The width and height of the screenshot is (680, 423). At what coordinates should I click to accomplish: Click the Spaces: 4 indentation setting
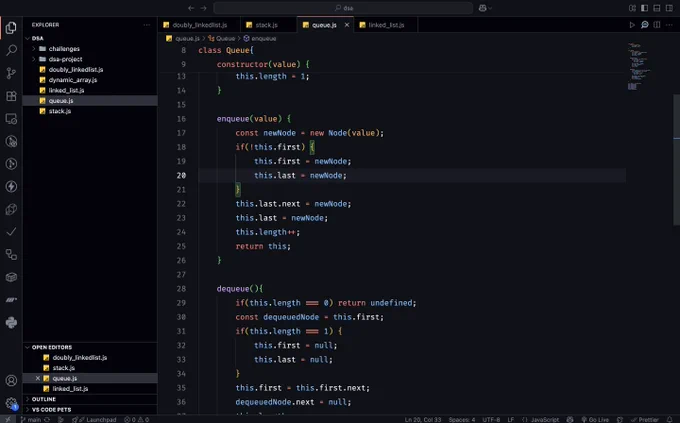click(x=462, y=420)
